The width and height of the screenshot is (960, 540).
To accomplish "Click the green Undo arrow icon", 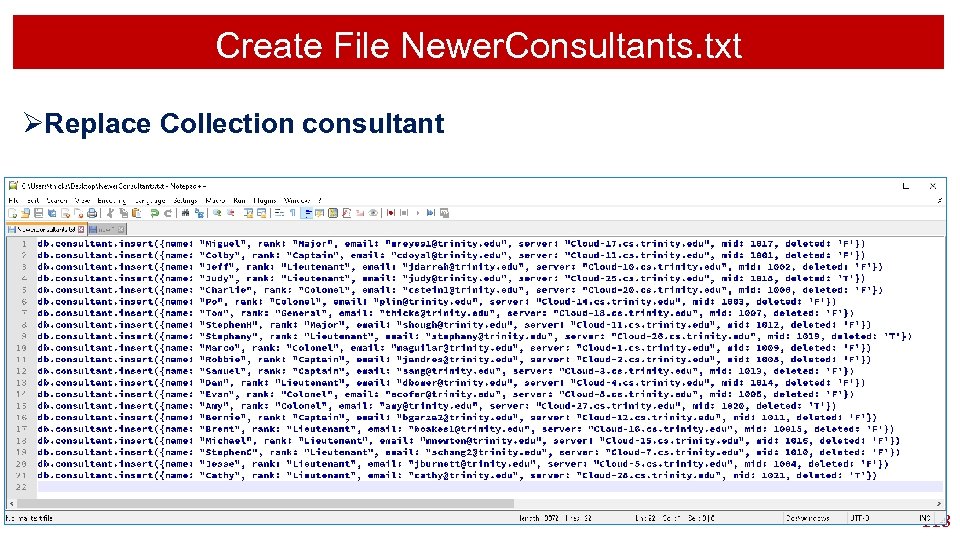I will [154, 213].
